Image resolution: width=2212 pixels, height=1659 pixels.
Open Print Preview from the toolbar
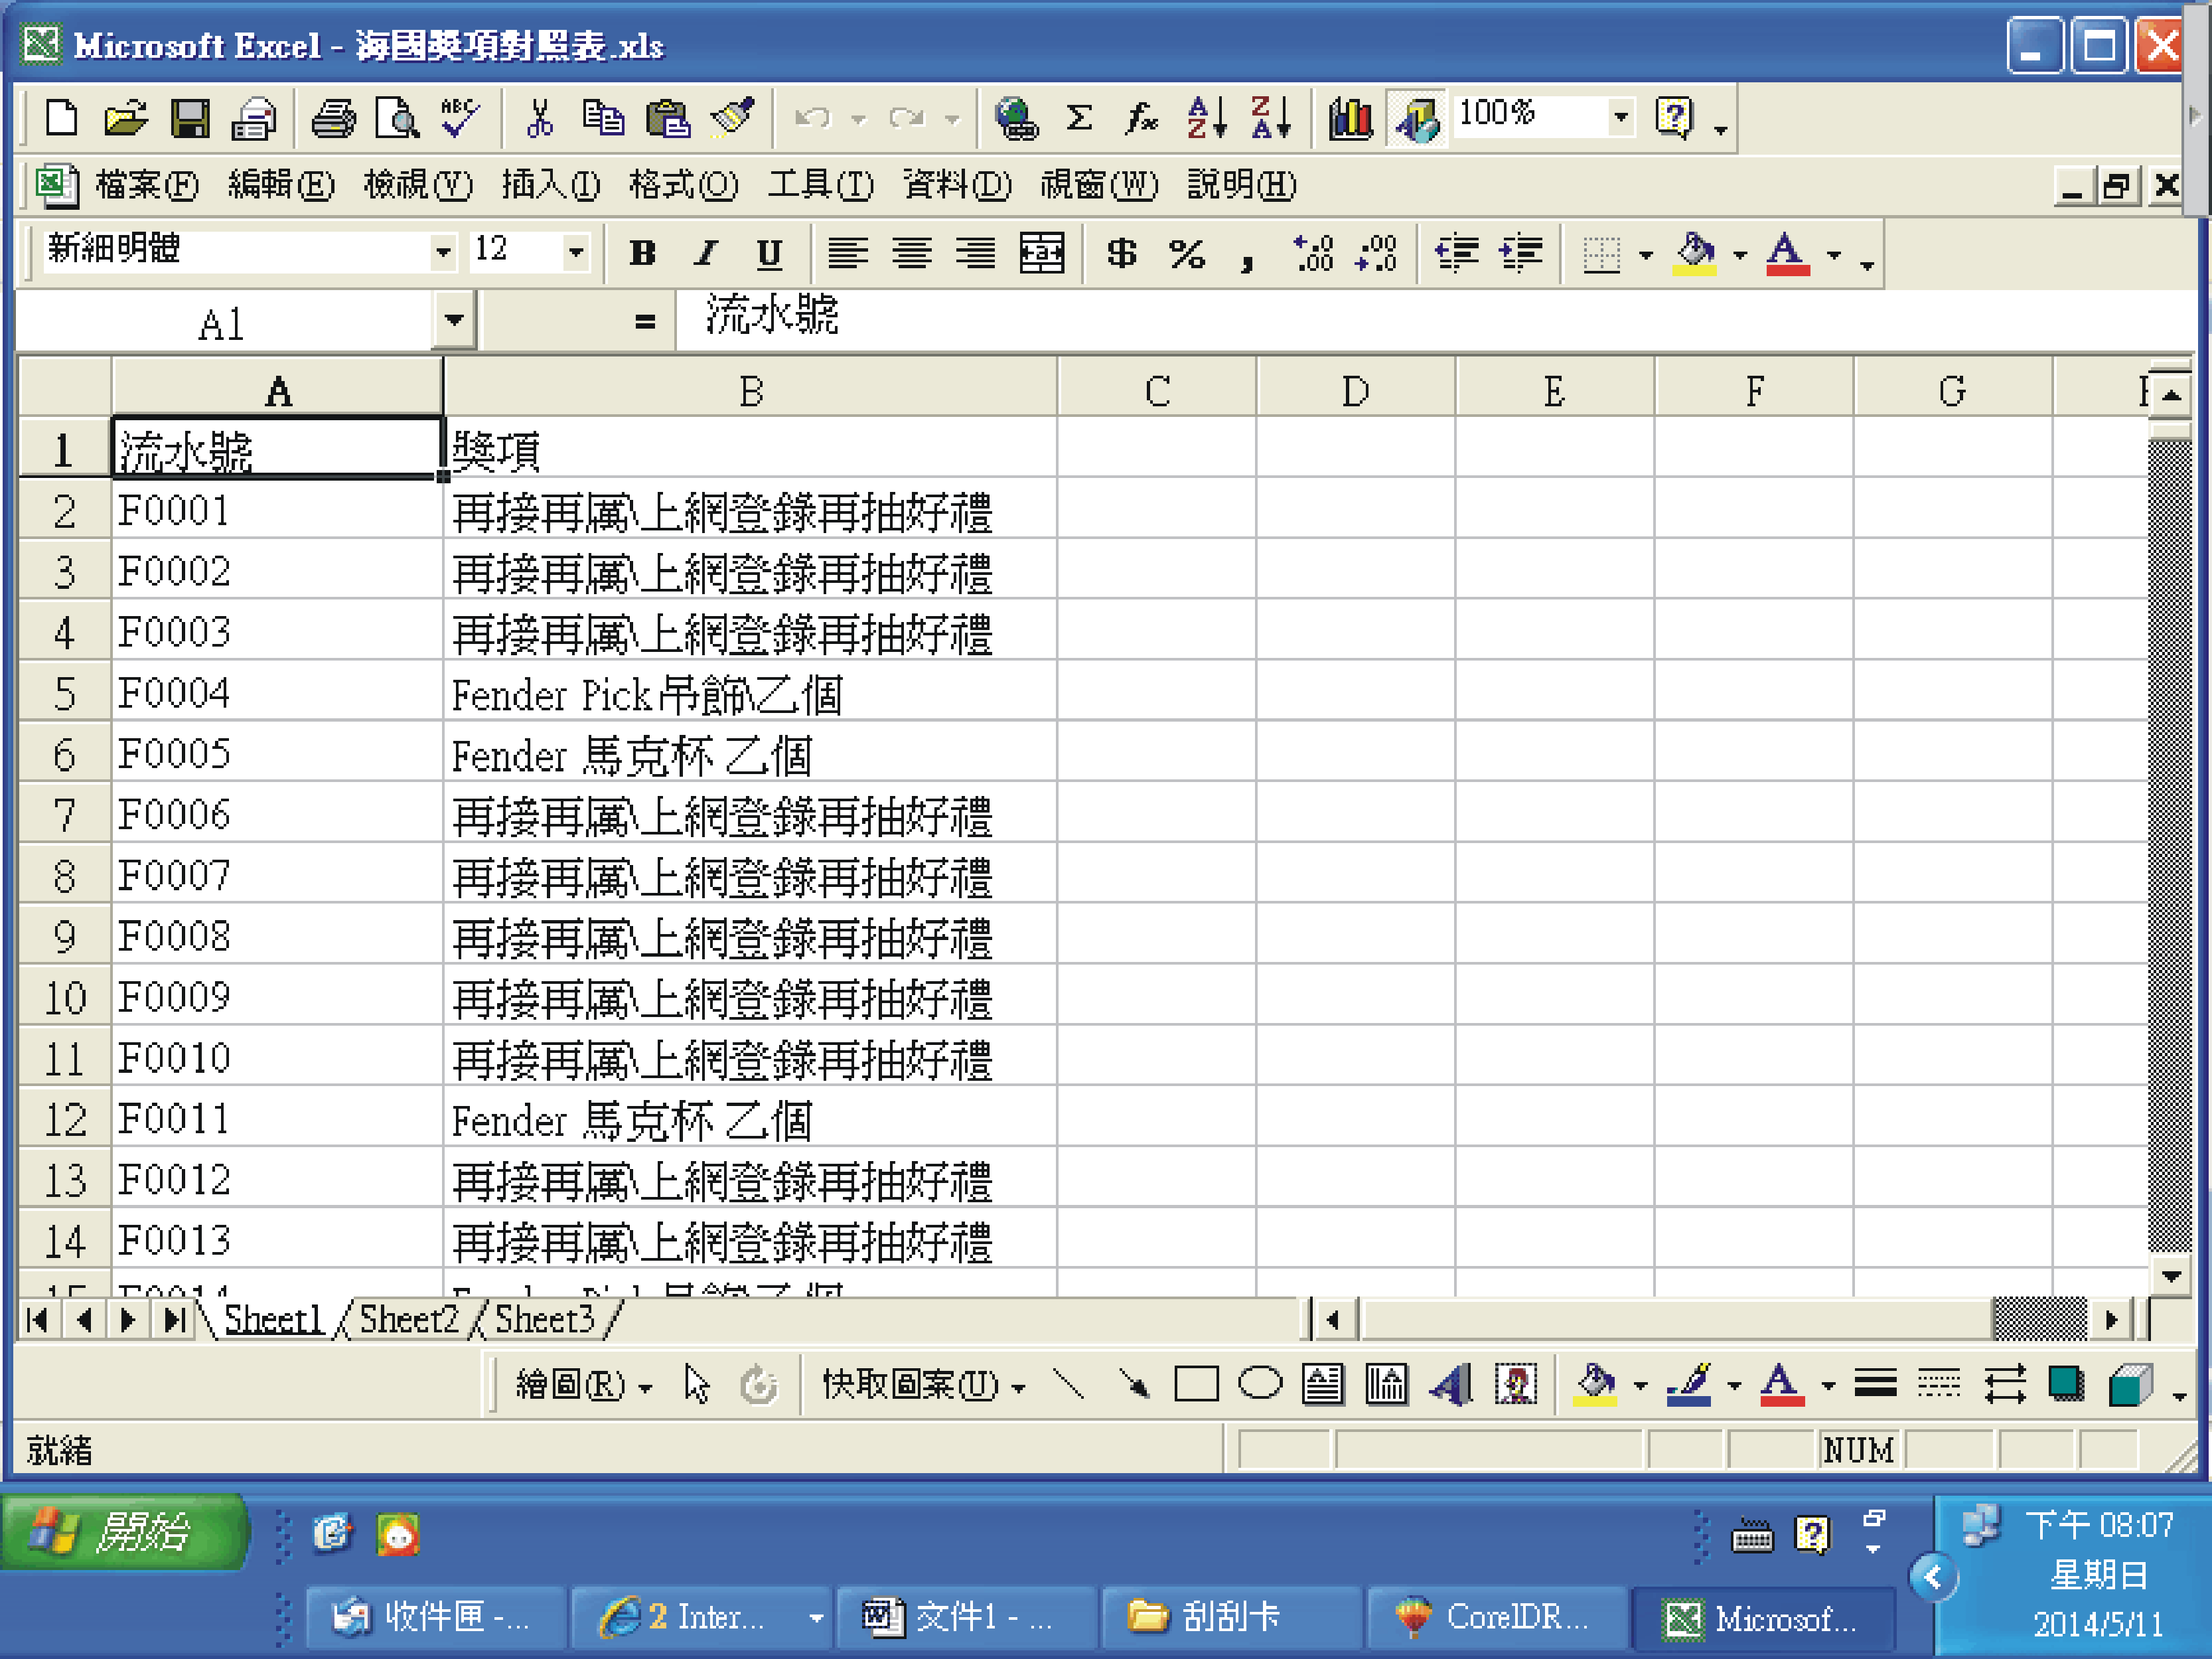[397, 118]
